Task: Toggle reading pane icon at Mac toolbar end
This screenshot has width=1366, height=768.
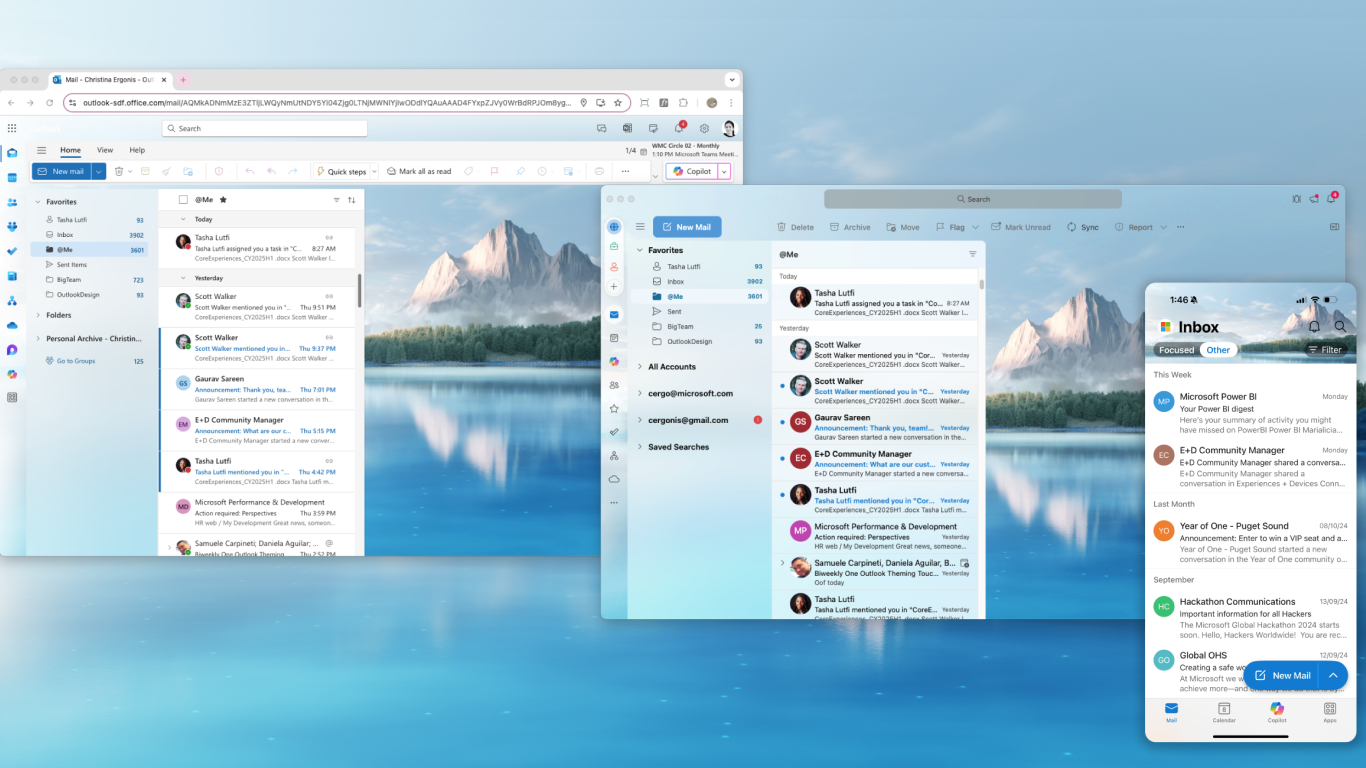Action: tap(1334, 227)
